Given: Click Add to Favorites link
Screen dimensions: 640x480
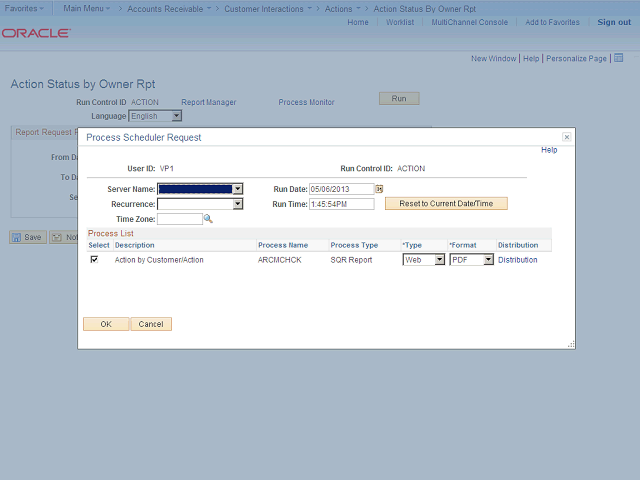Looking at the screenshot, I should point(552,22).
